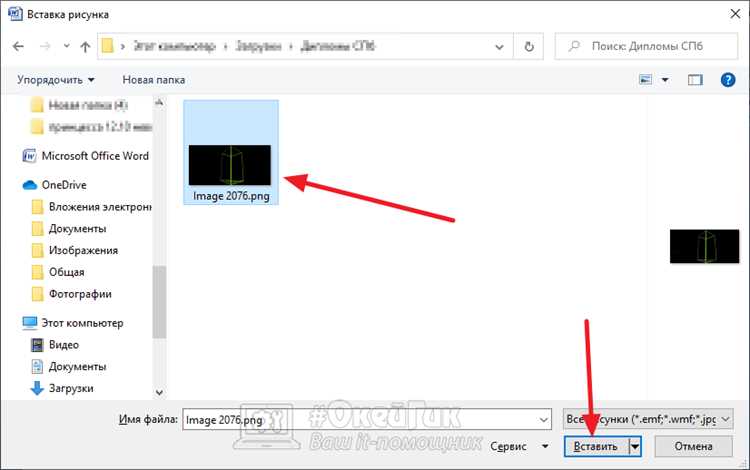This screenshot has height=470, width=750.
Task: Expand address bar history dropdown
Action: pos(499,47)
